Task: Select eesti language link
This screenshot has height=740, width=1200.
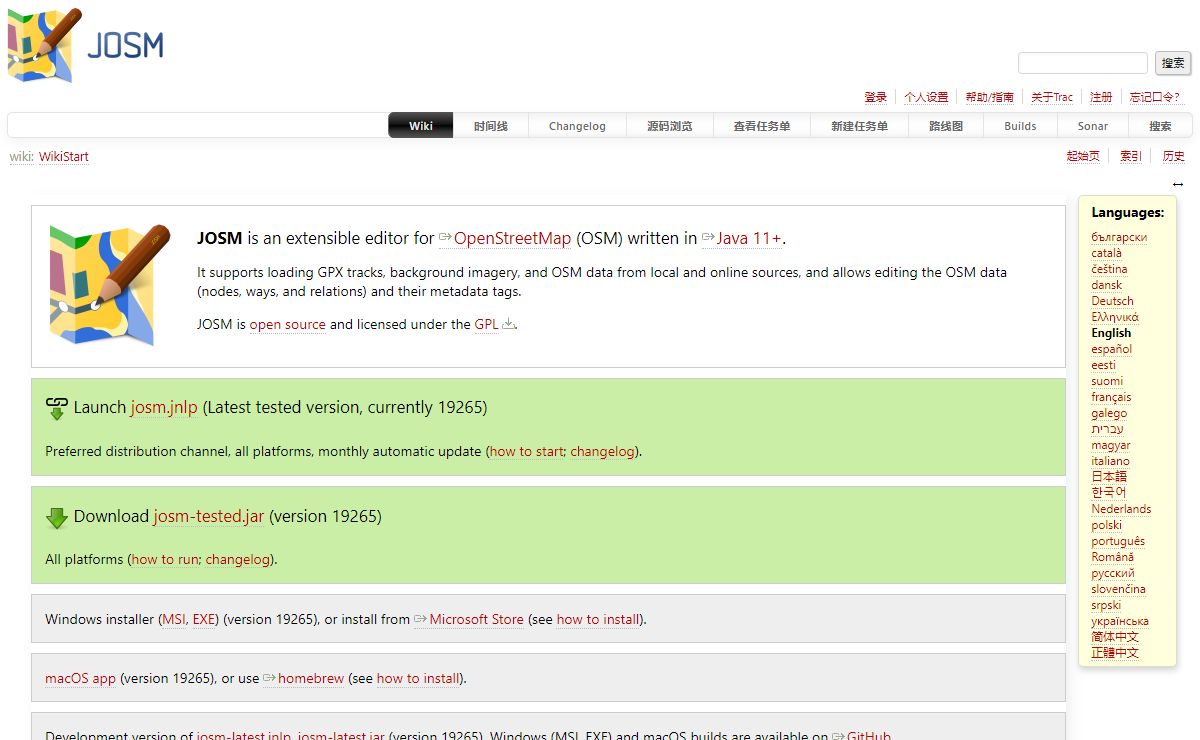Action: [1103, 365]
